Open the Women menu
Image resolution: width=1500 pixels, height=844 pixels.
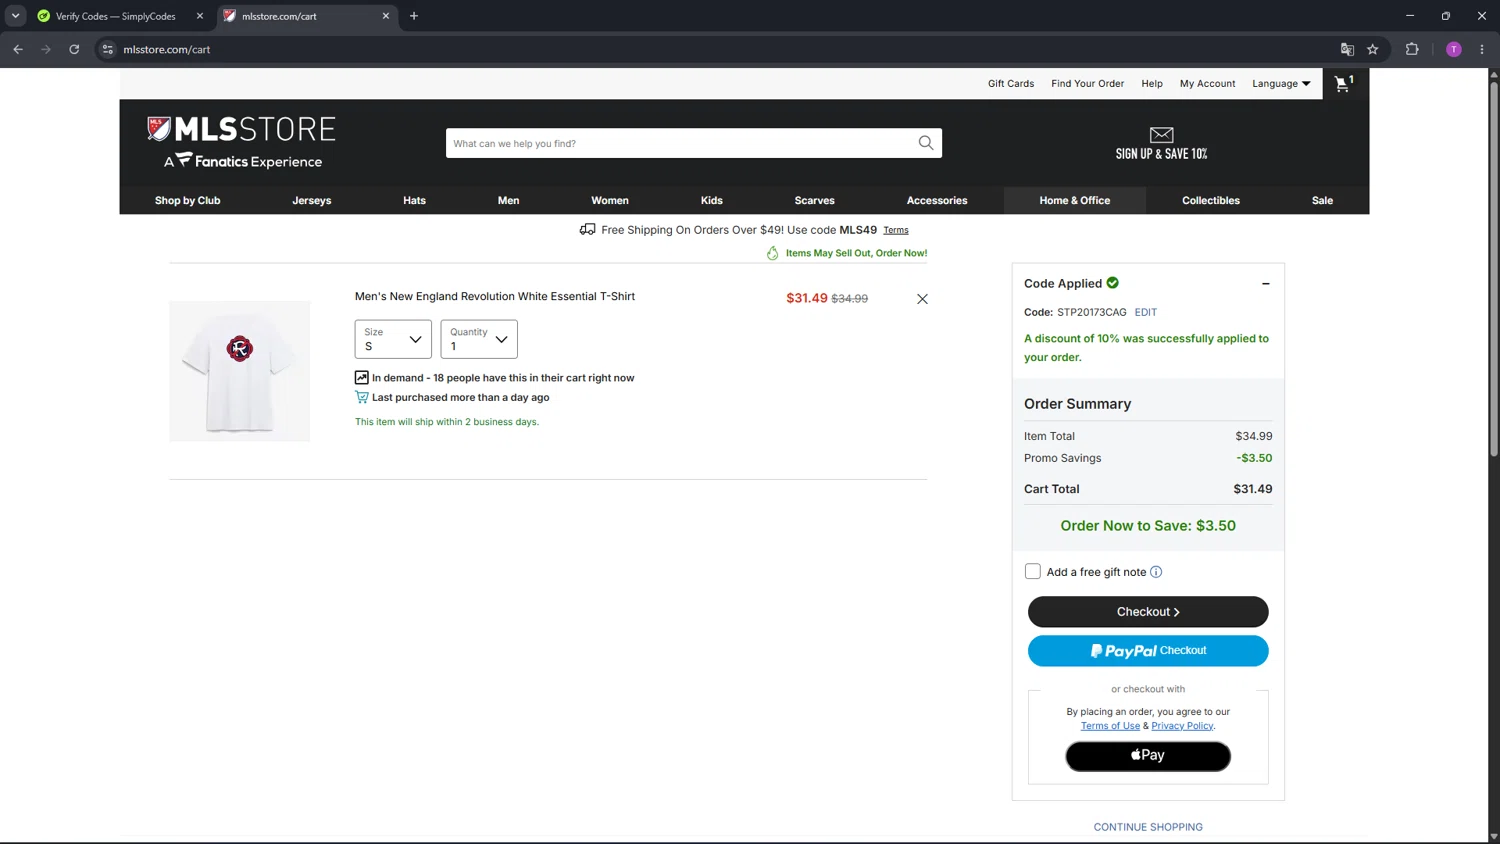pos(610,200)
